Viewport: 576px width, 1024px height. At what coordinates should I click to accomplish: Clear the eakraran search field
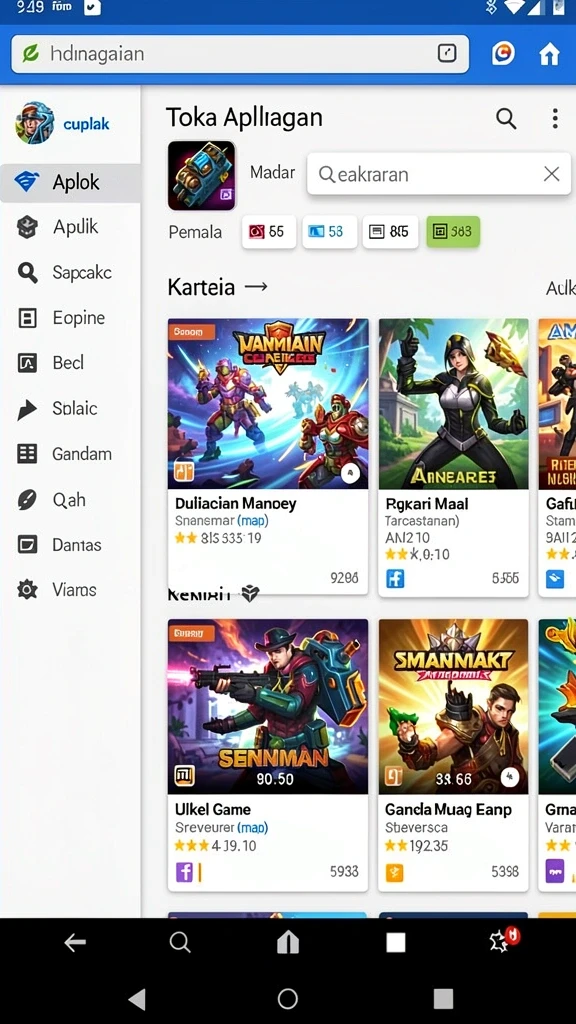[552, 174]
